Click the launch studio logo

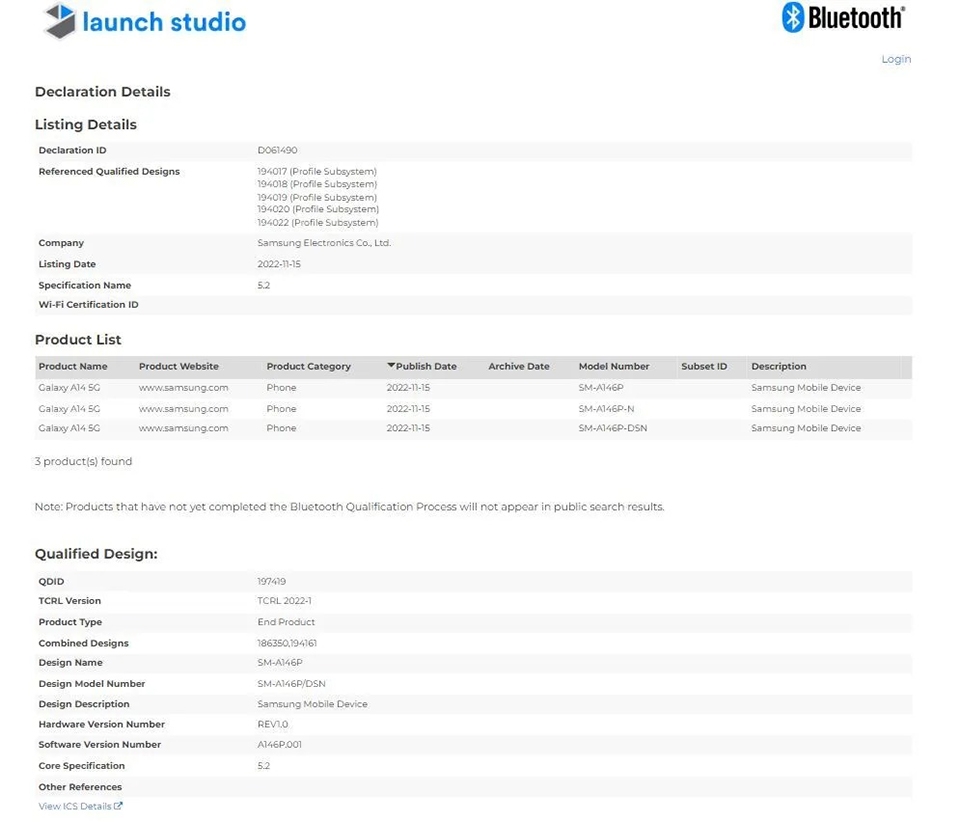click(x=144, y=21)
